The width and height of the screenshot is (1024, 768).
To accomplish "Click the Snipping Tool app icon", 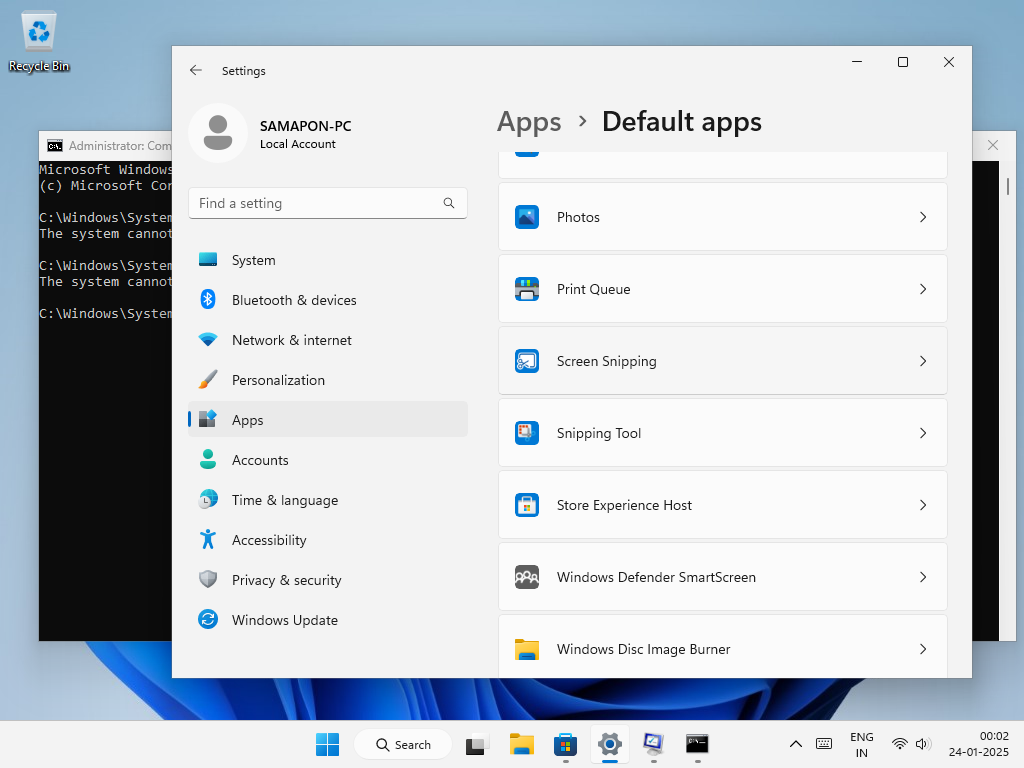I will [x=526, y=432].
